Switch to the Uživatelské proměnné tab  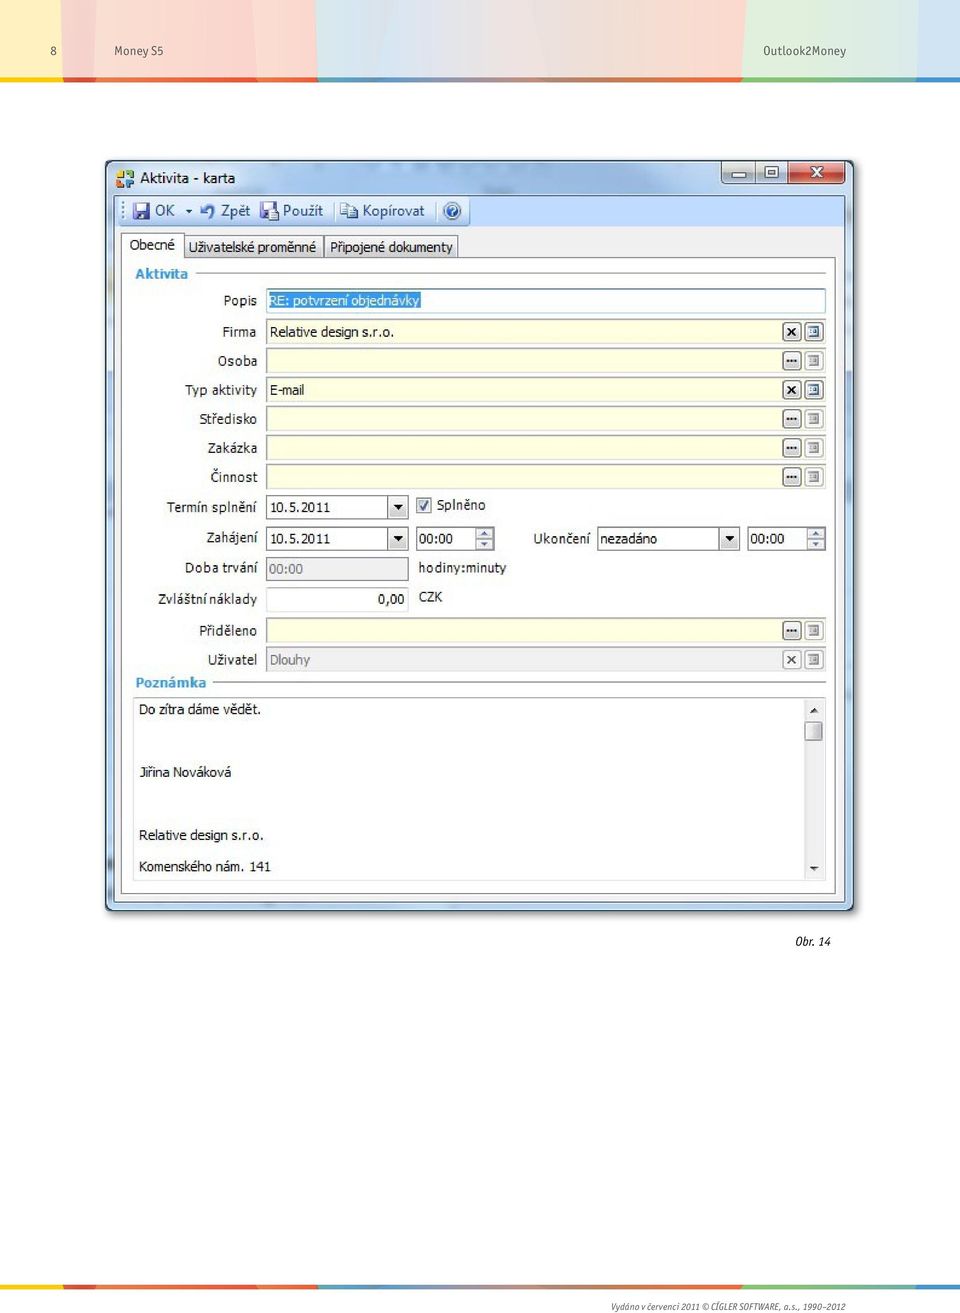point(252,247)
